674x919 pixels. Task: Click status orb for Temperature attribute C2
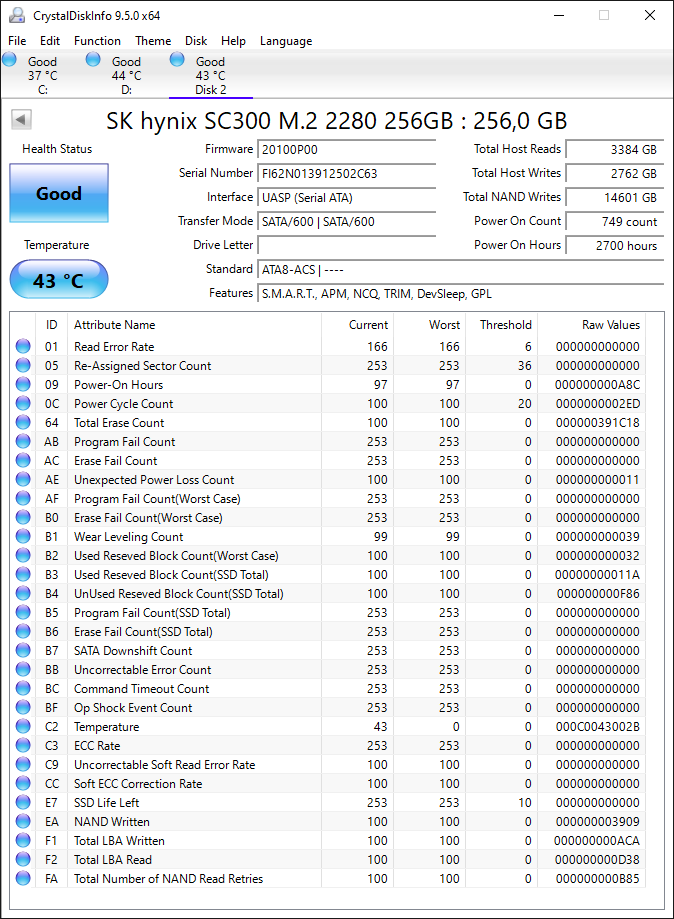click(x=23, y=726)
